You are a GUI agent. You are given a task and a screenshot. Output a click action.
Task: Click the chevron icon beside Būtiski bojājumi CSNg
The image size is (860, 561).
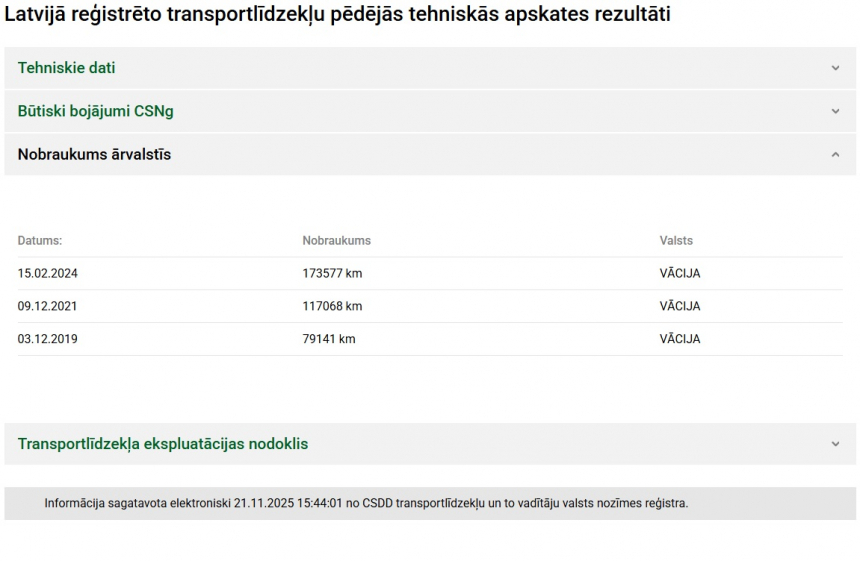coord(835,111)
